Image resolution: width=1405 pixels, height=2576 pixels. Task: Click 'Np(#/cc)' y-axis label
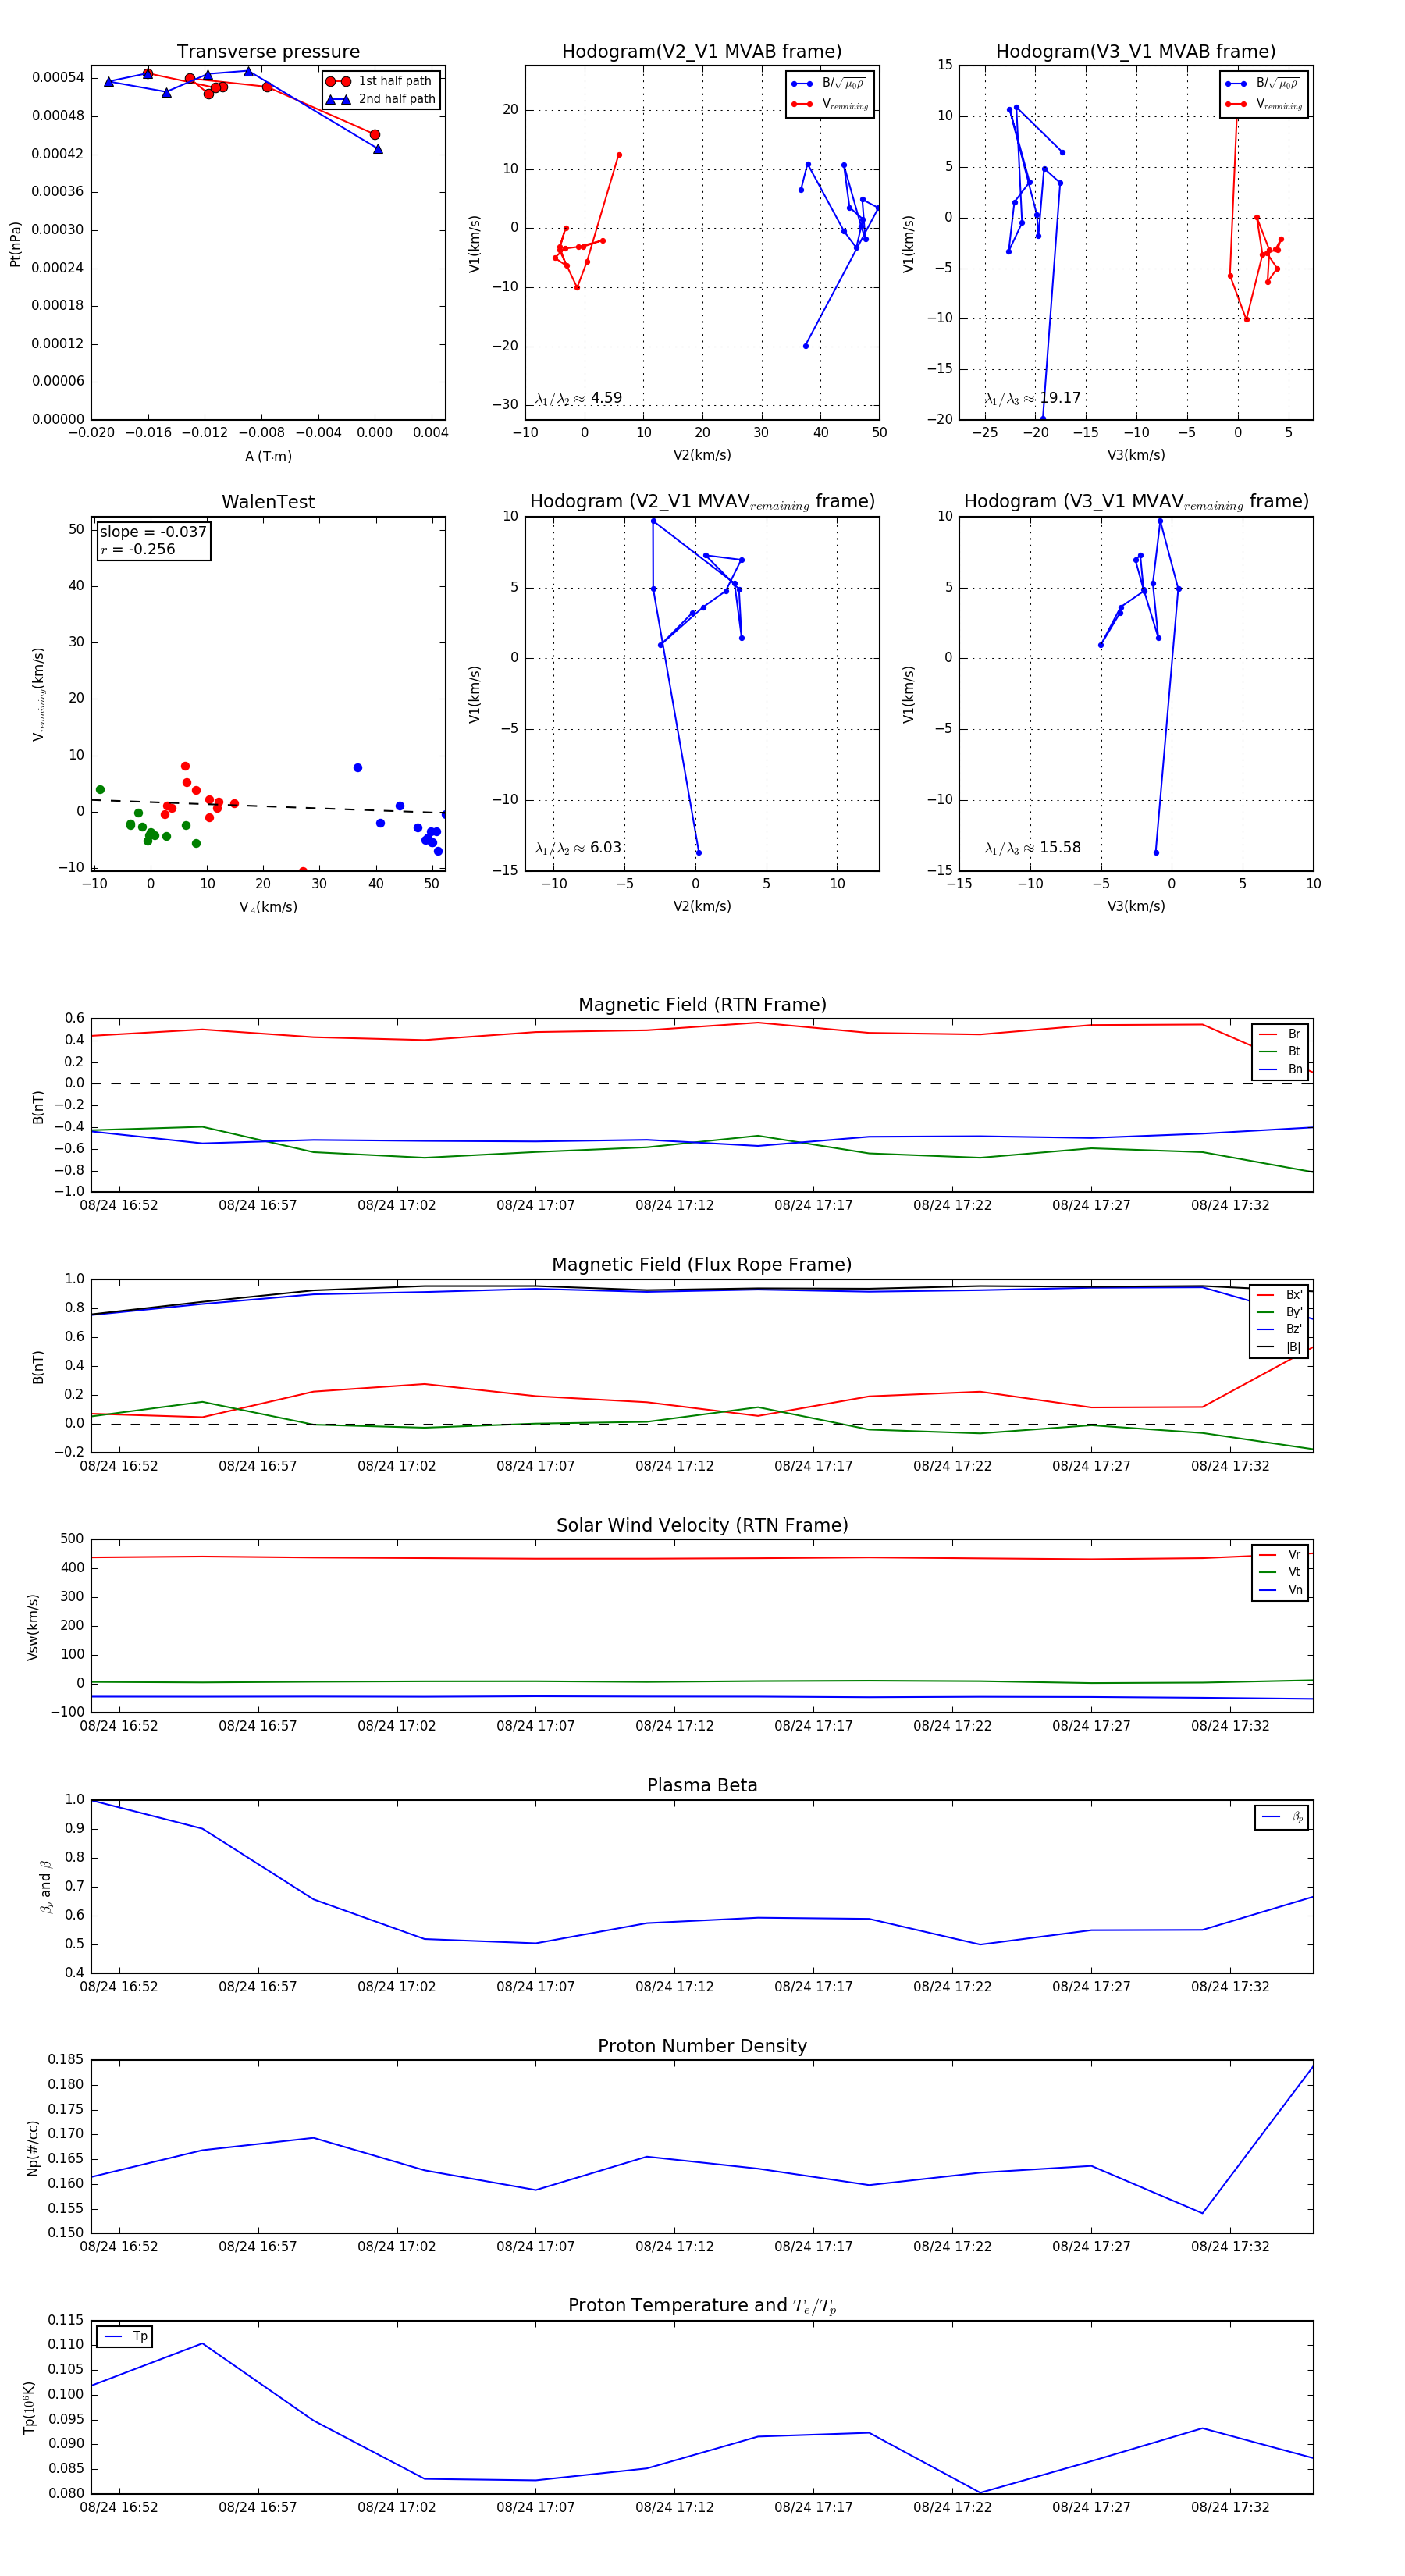click(32, 2147)
